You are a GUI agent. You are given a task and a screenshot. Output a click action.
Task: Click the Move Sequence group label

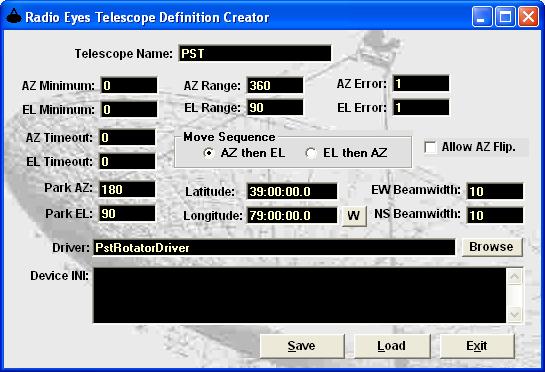(x=229, y=137)
